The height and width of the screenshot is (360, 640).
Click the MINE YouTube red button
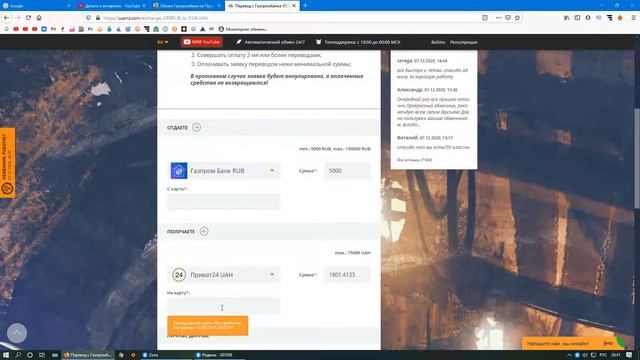click(202, 42)
